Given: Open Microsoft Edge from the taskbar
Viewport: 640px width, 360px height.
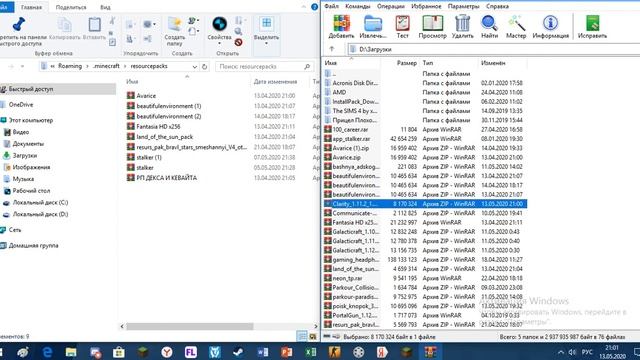Looking at the screenshot, I should [x=47, y=352].
